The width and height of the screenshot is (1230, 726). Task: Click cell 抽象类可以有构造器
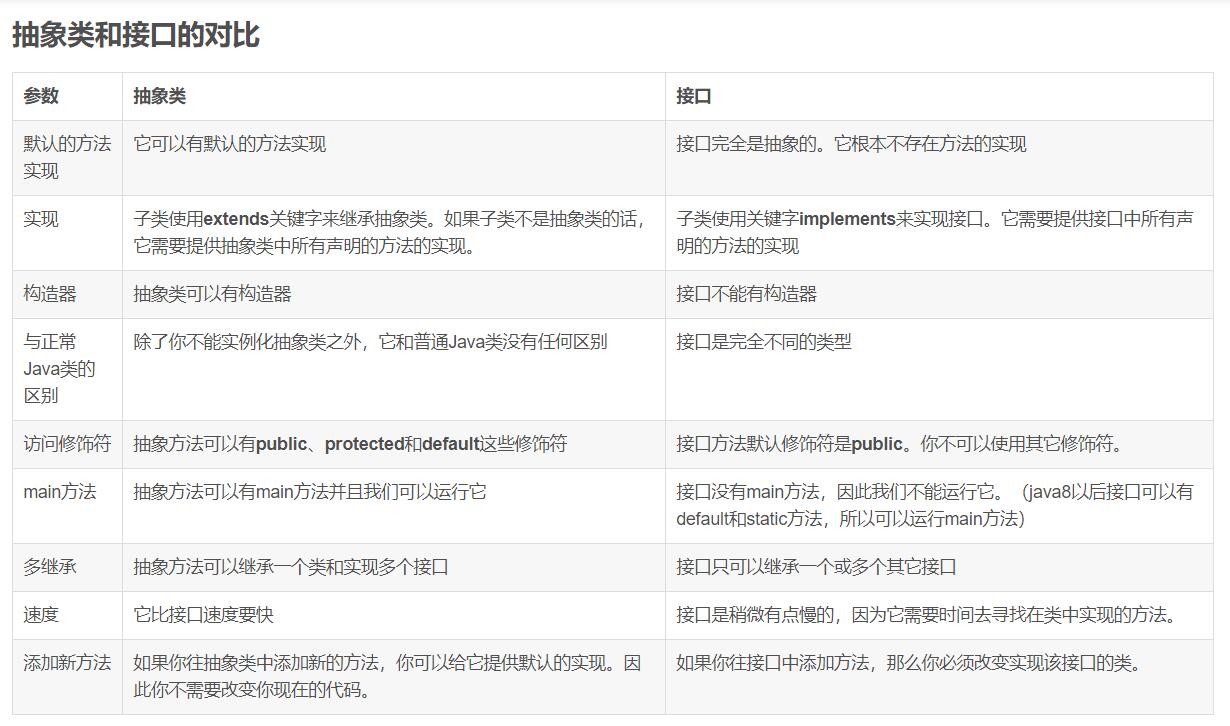(394, 294)
